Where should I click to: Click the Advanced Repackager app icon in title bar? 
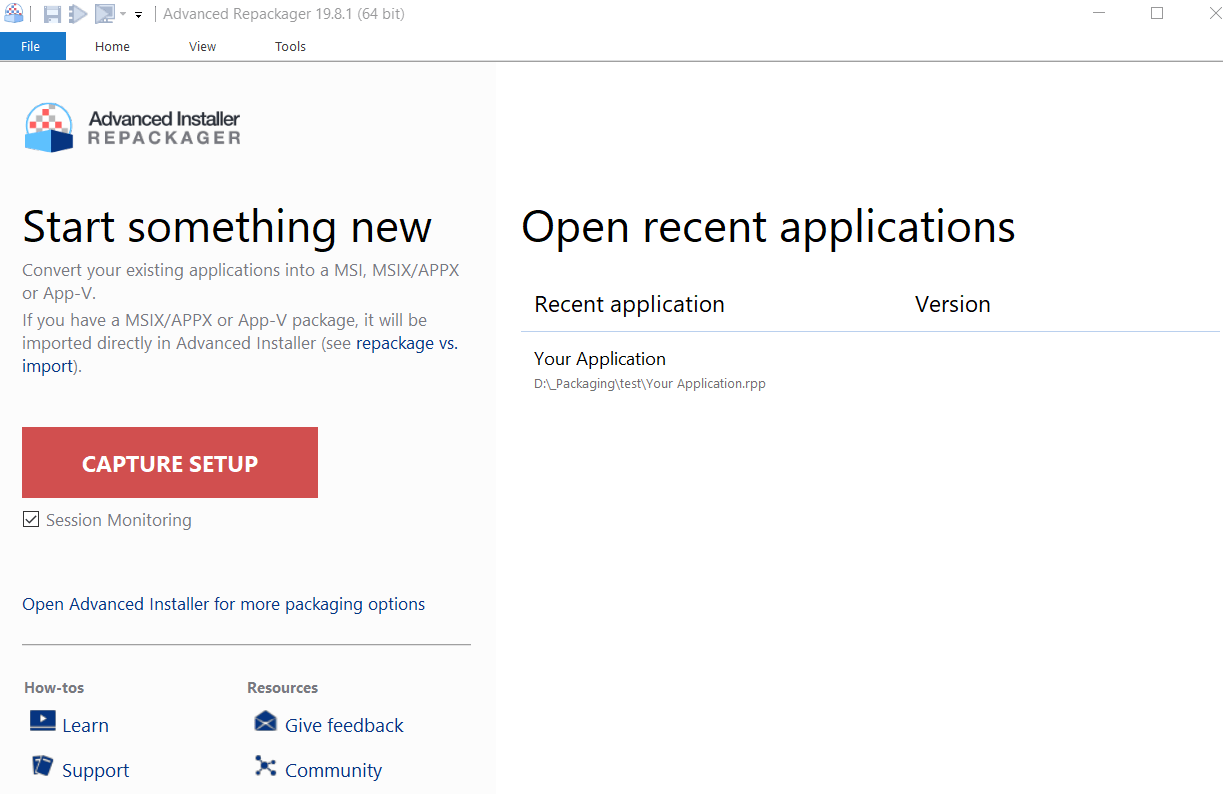[14, 13]
